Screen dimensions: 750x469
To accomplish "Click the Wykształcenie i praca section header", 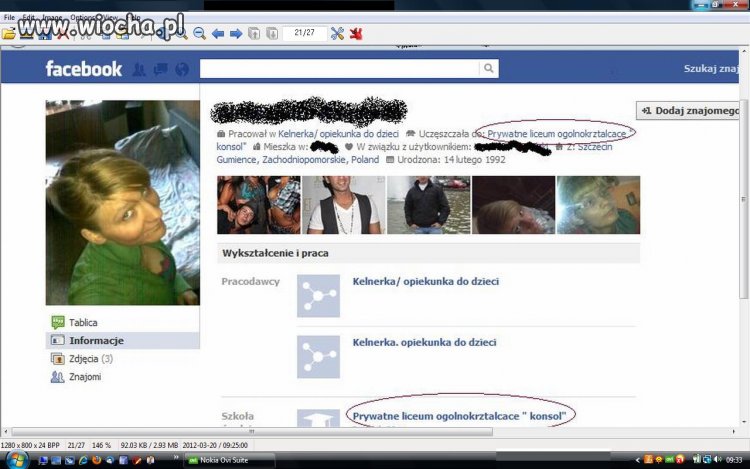I will tap(429, 253).
